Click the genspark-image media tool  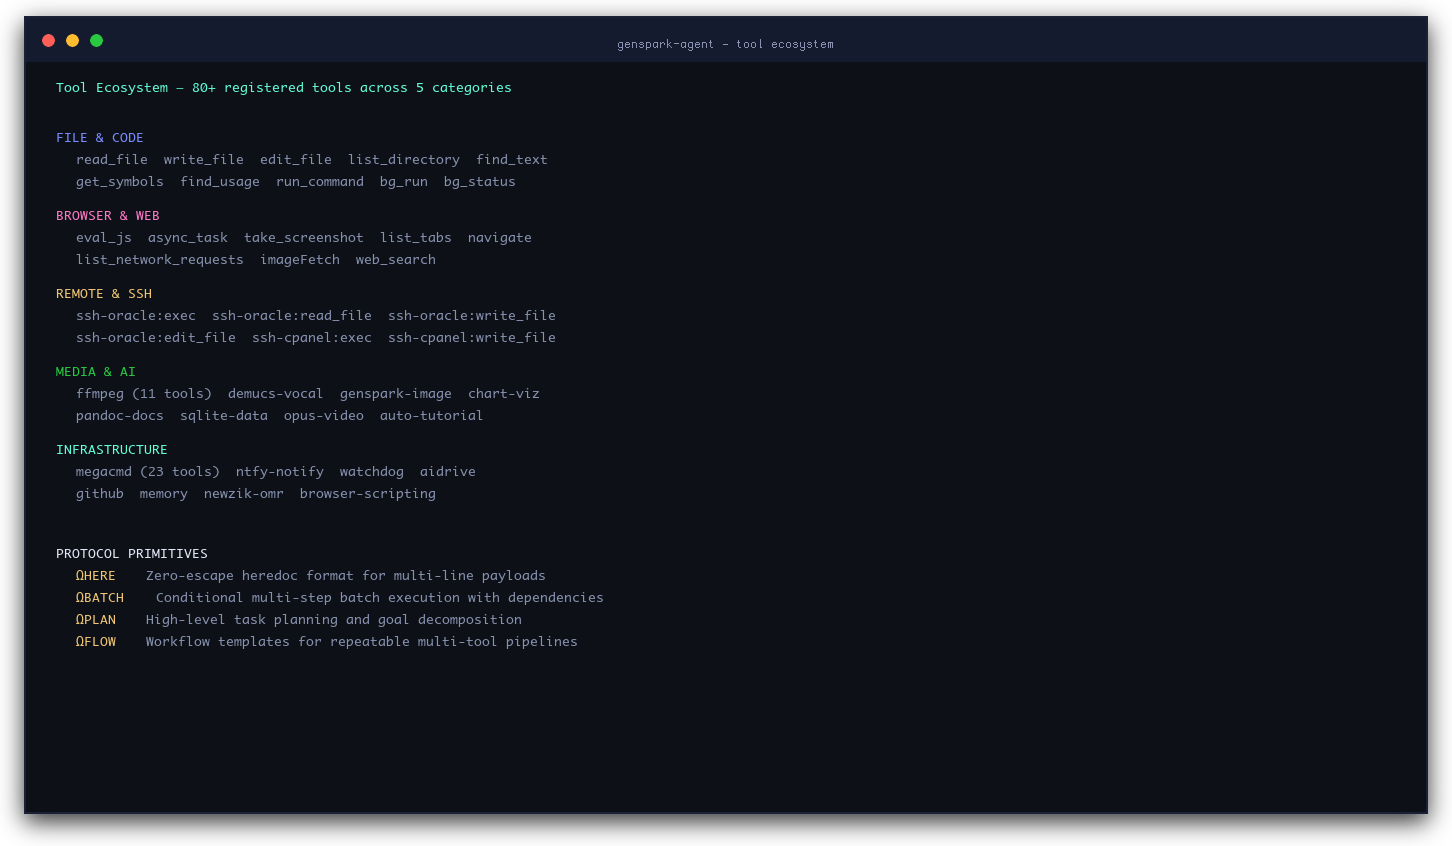coord(395,393)
